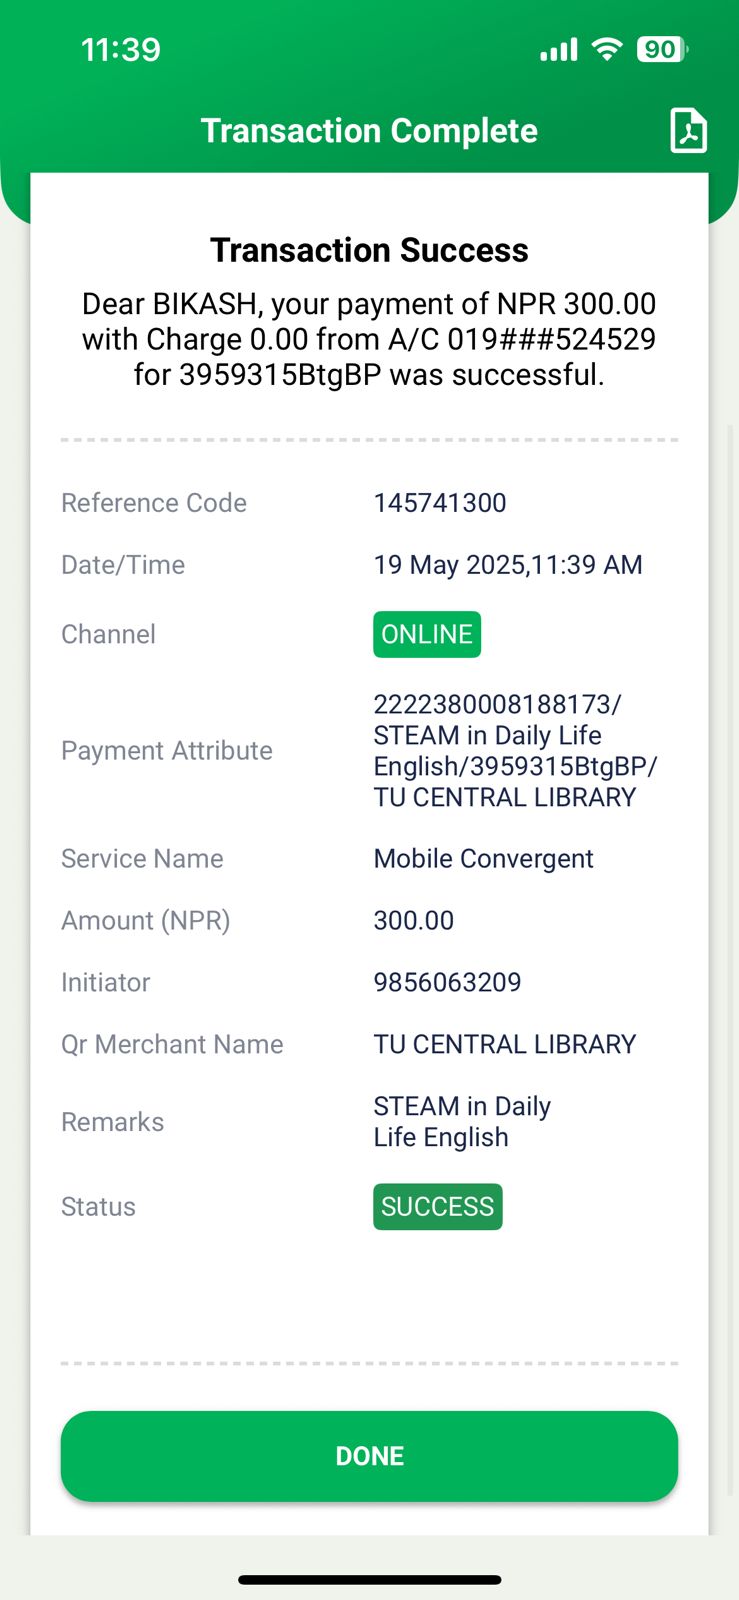Tap the Wi-Fi status icon

click(x=607, y=49)
